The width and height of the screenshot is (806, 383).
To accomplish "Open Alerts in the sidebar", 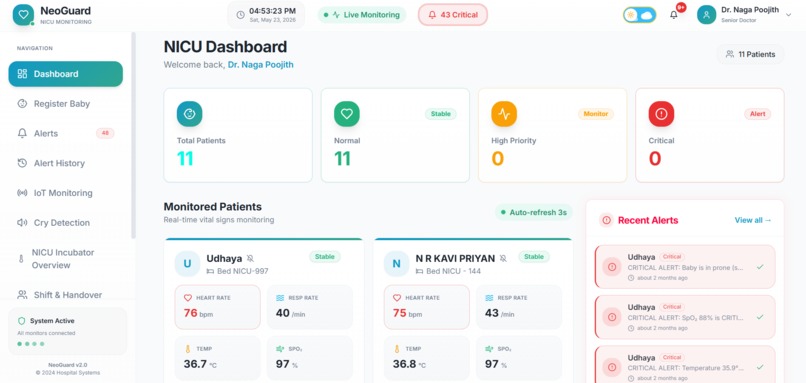I will 66,133.
